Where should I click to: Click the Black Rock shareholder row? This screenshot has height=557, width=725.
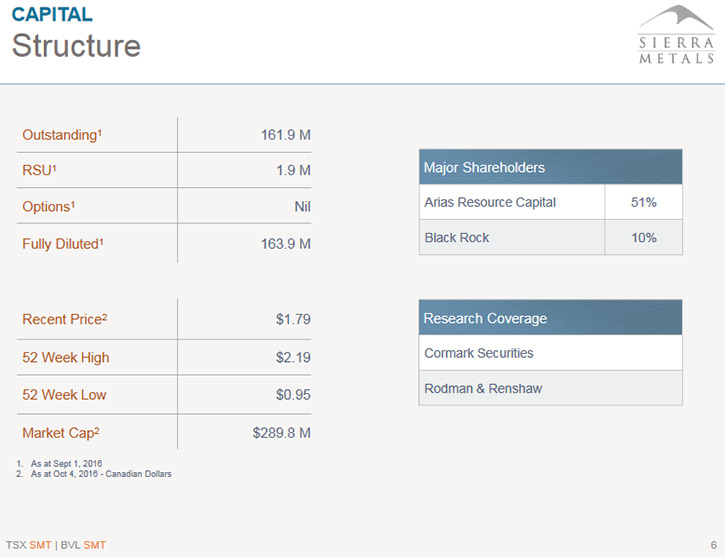click(x=550, y=237)
